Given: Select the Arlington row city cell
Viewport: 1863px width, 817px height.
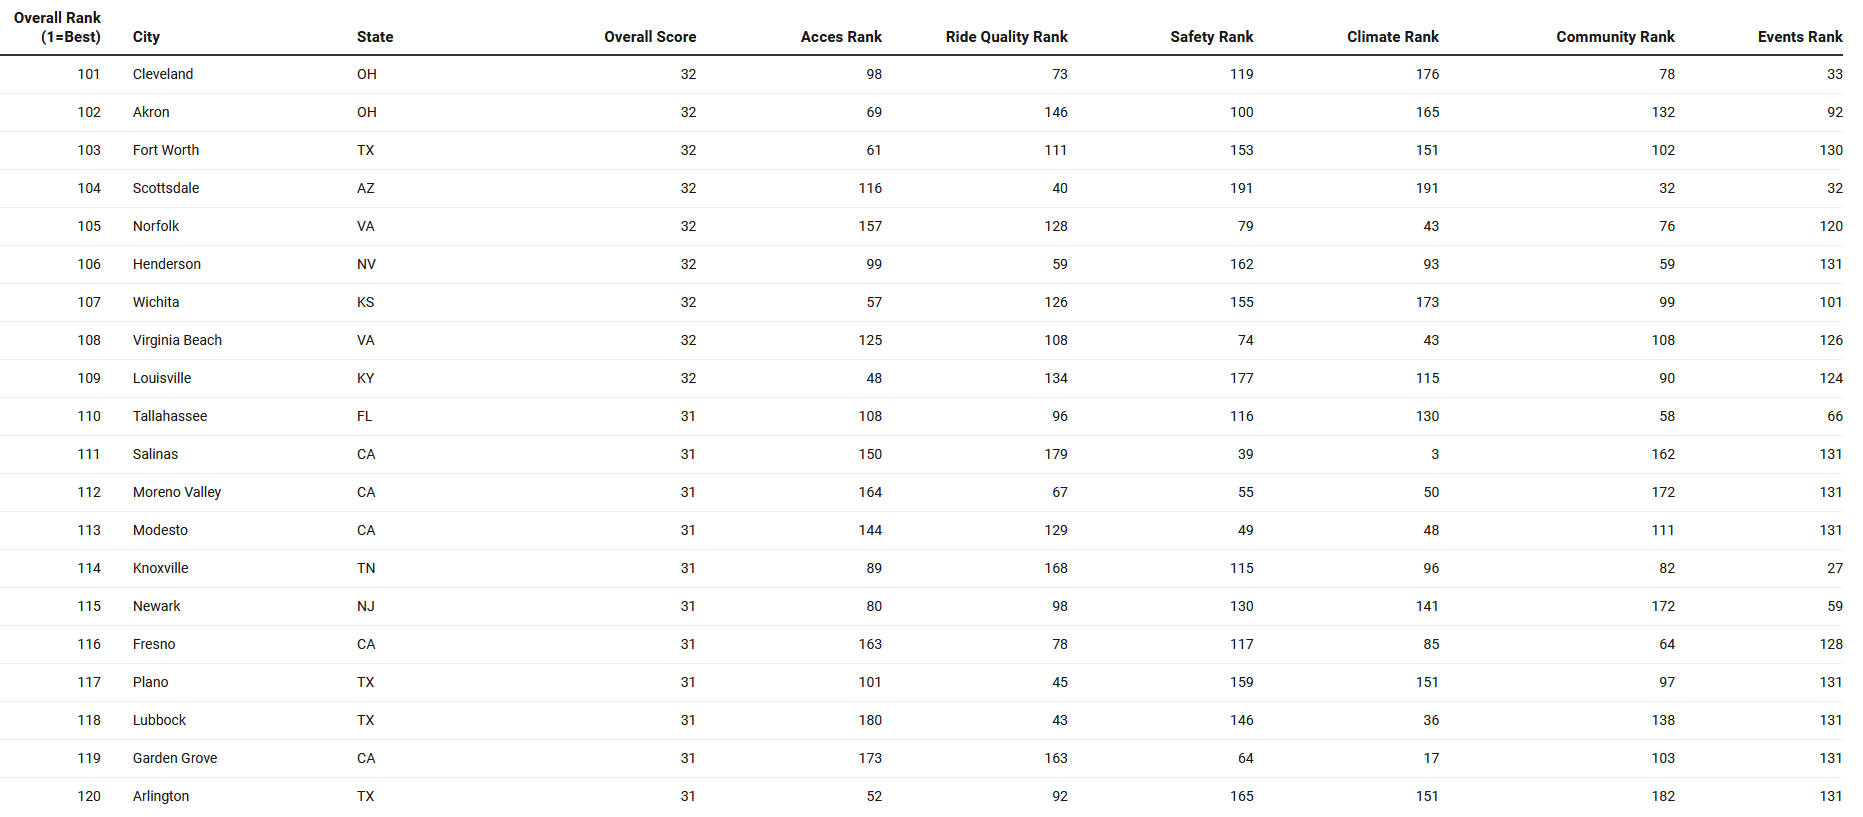Looking at the screenshot, I should [161, 796].
